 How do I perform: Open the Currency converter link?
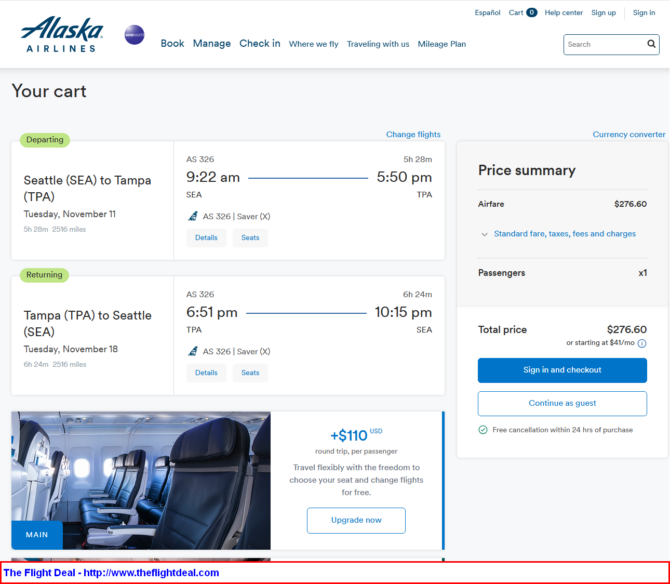629,134
